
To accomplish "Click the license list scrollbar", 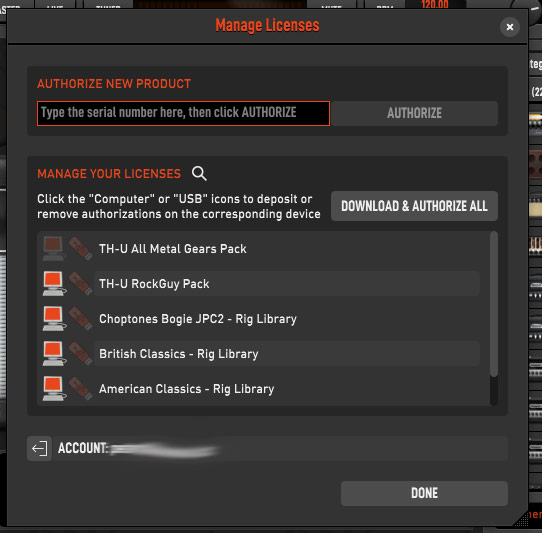I will coord(494,304).
